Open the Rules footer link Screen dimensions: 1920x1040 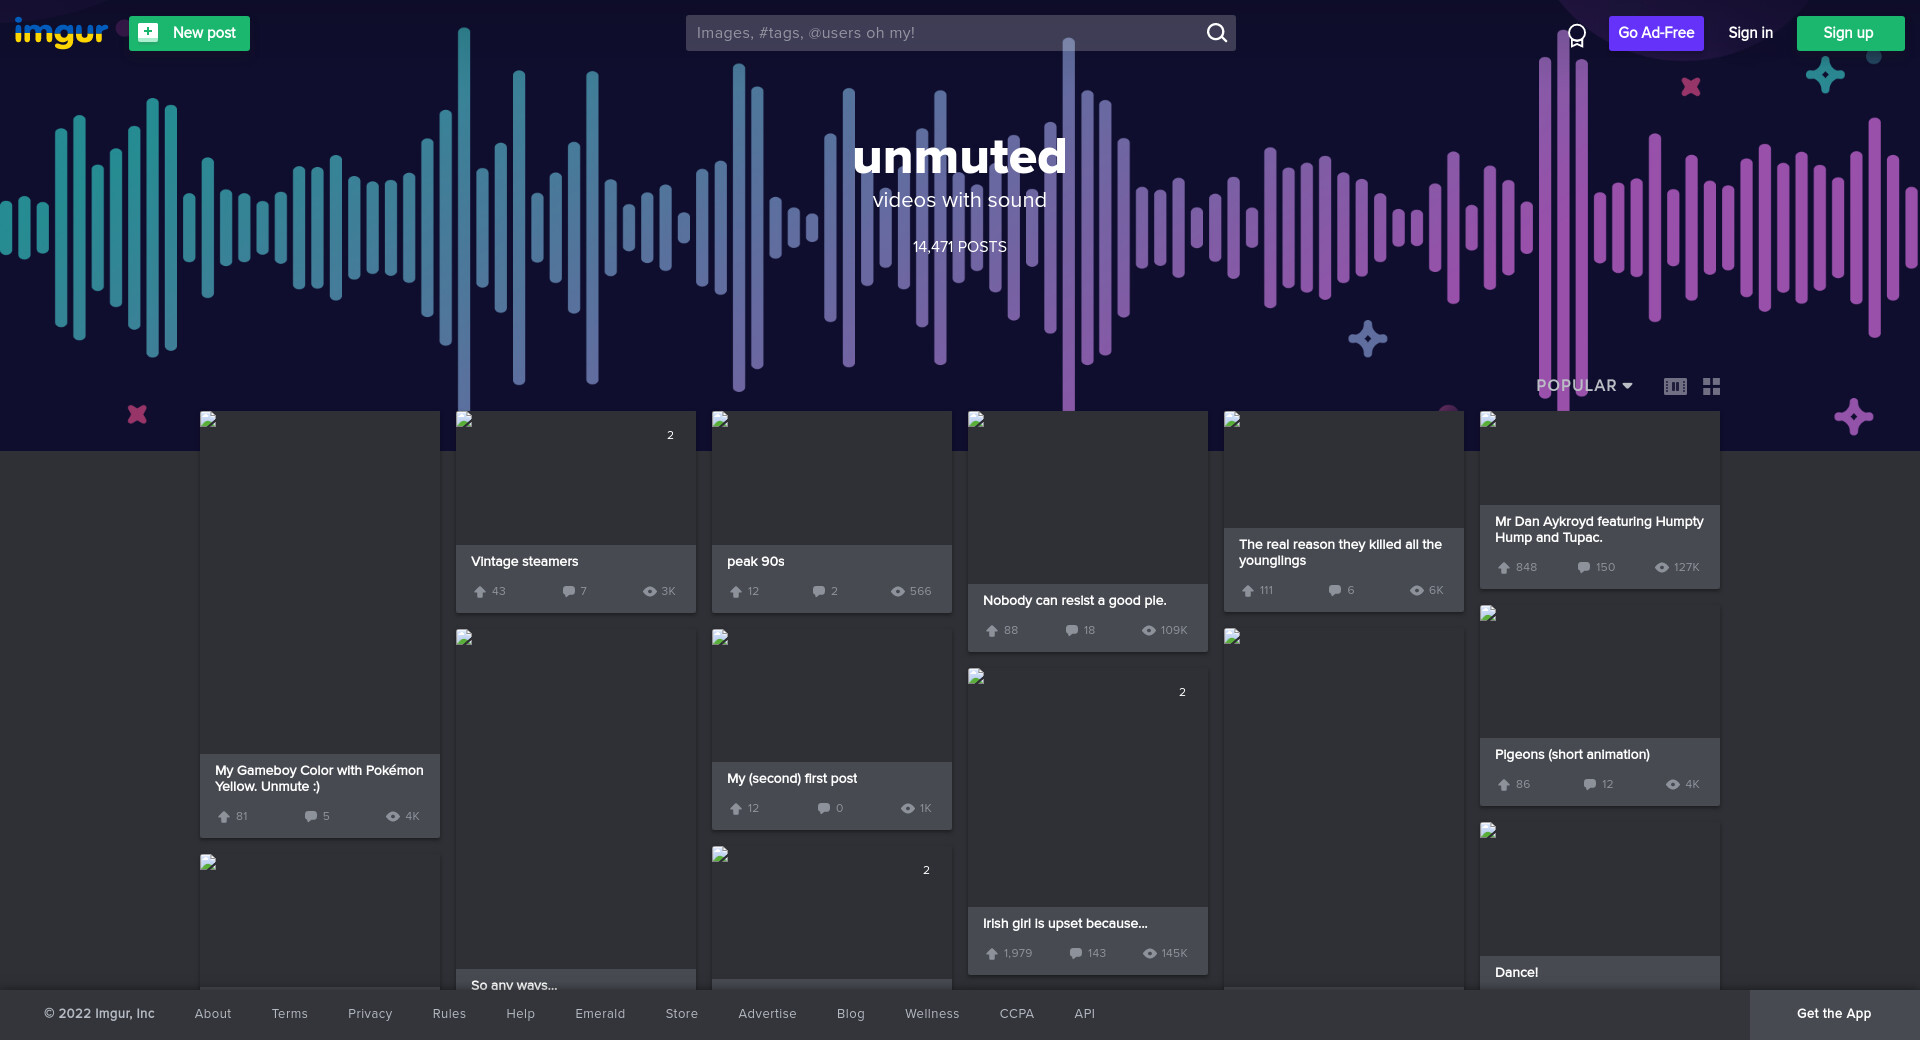[x=449, y=1014]
